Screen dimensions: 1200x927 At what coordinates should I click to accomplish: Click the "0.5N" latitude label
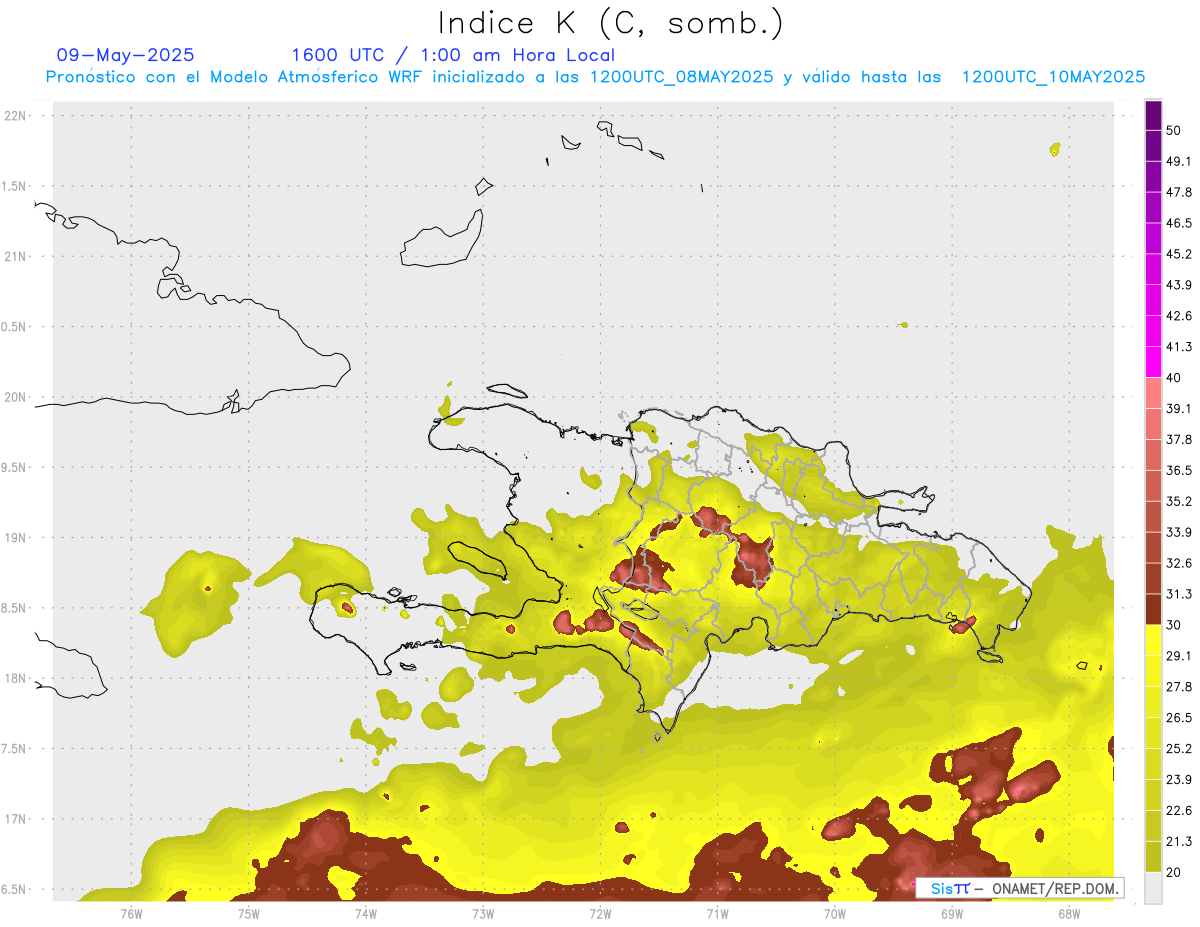15,326
